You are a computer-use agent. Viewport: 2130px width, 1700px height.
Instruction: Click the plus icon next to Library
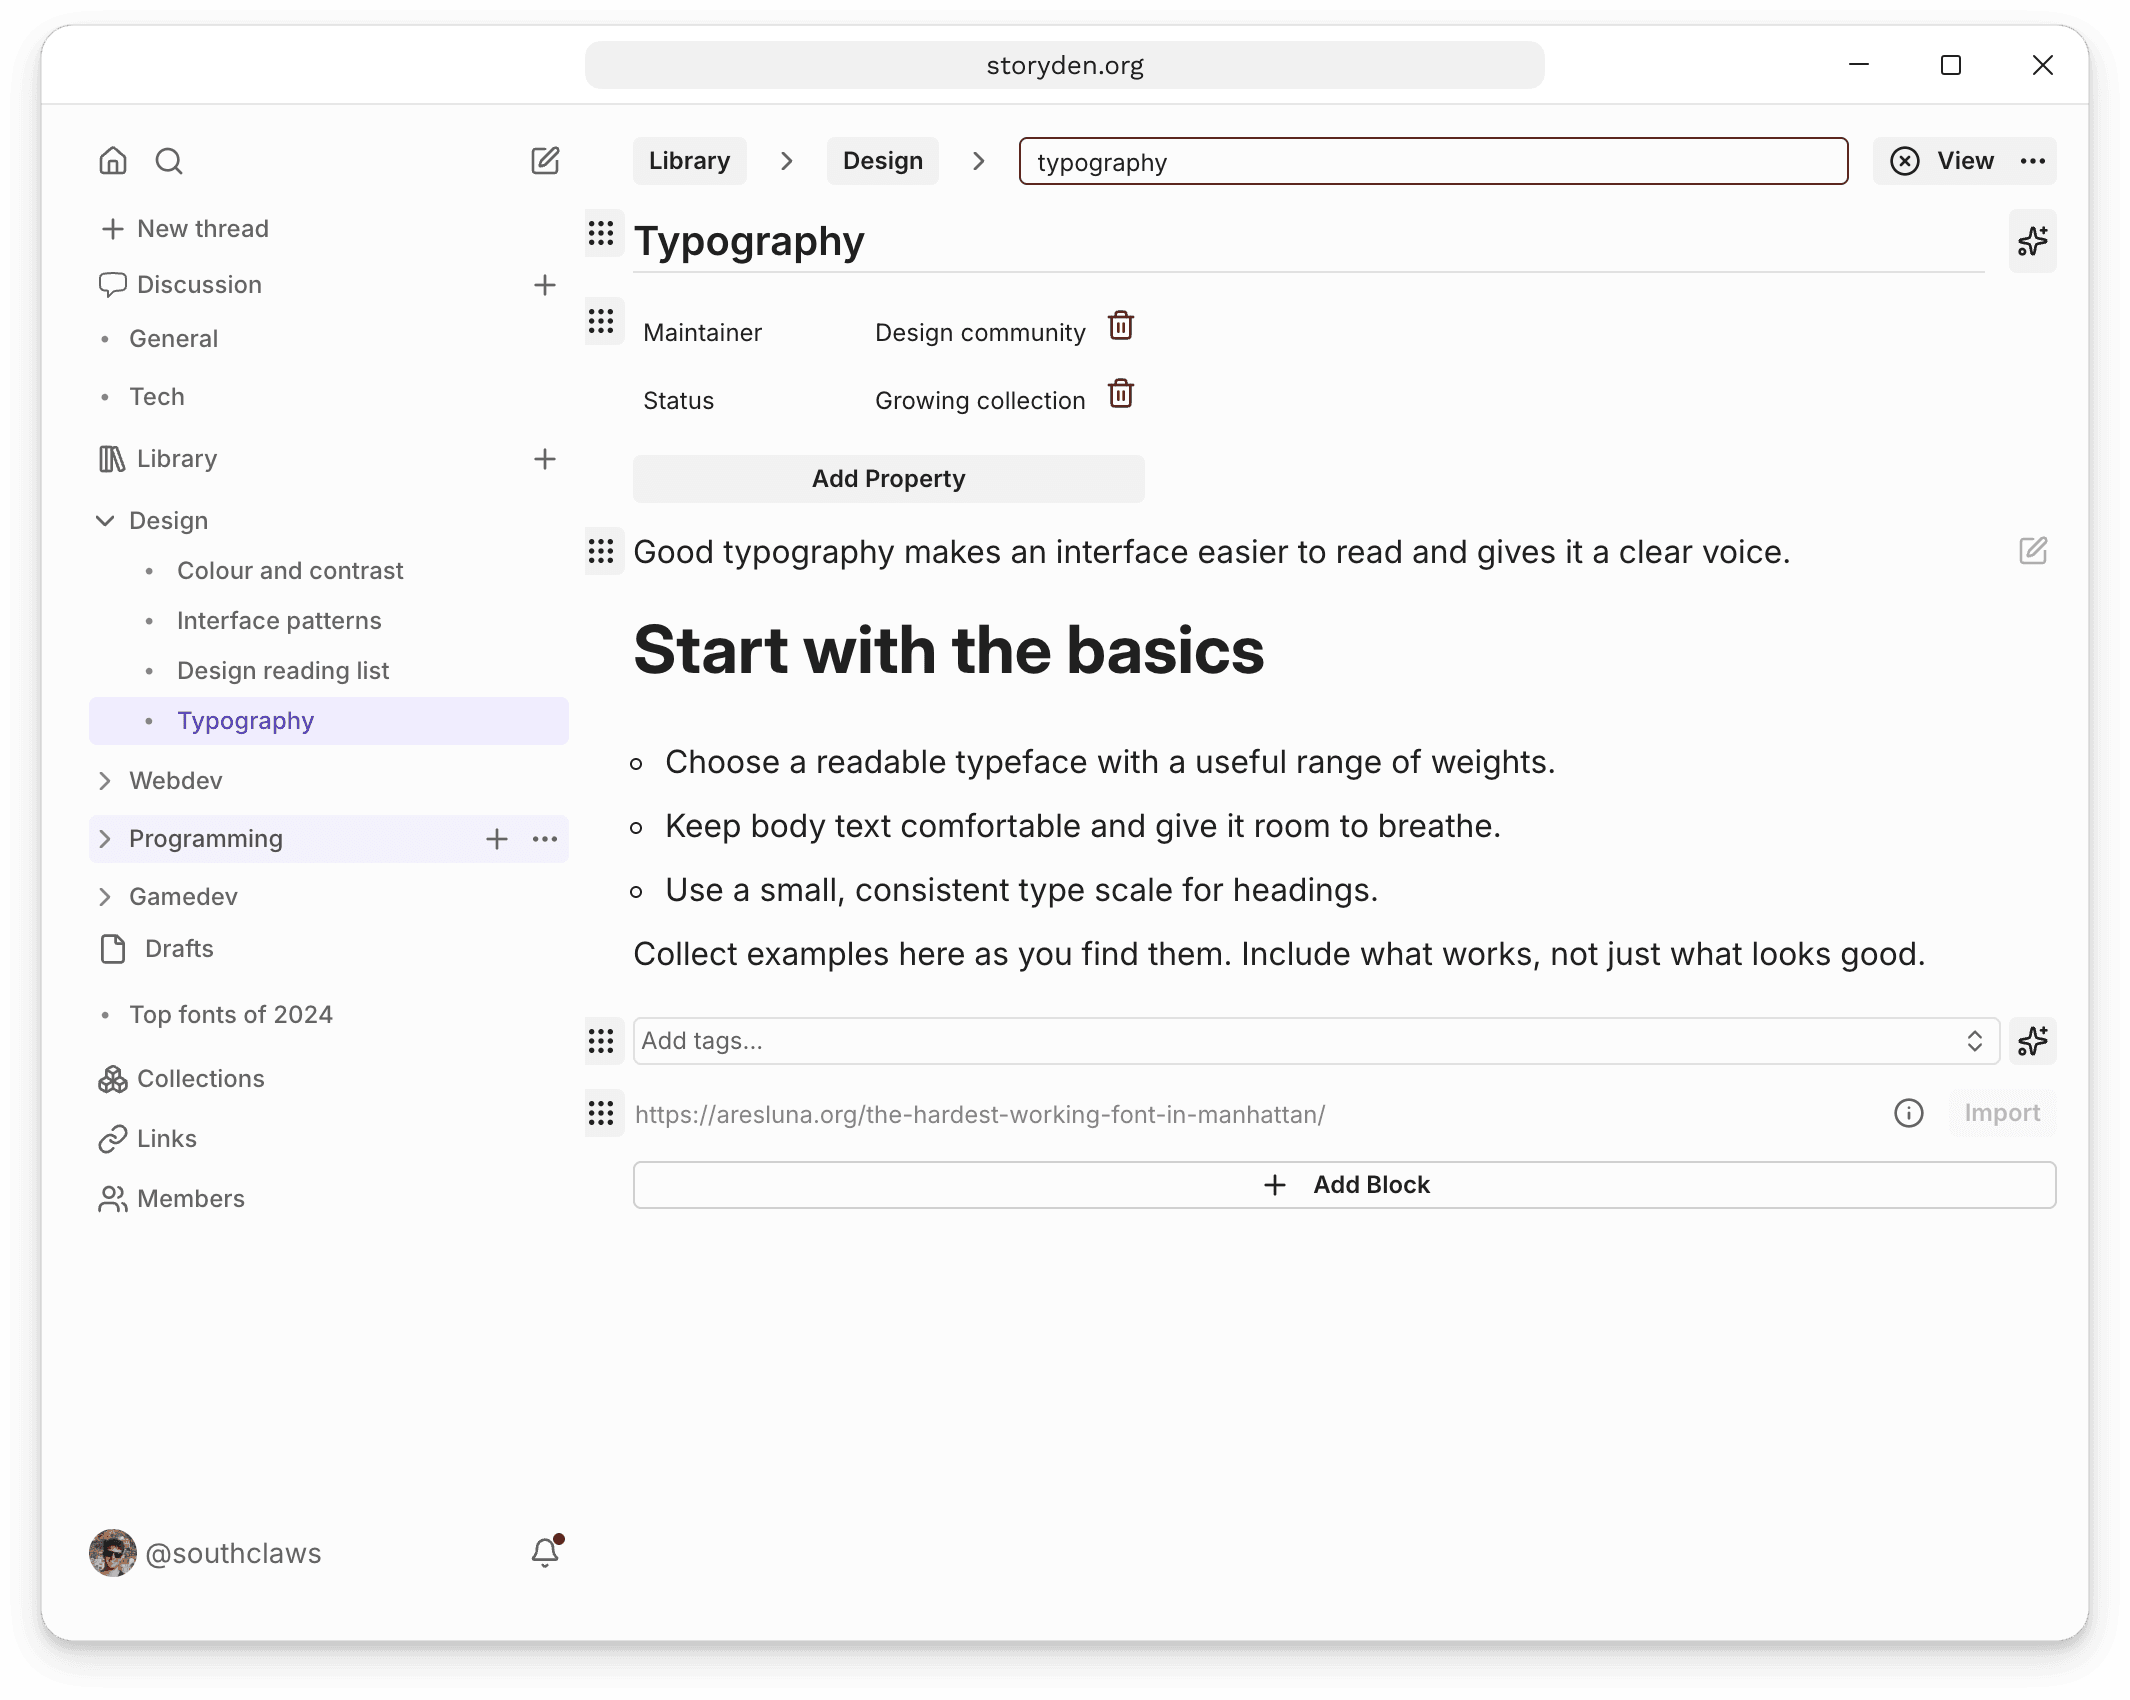[x=545, y=459]
